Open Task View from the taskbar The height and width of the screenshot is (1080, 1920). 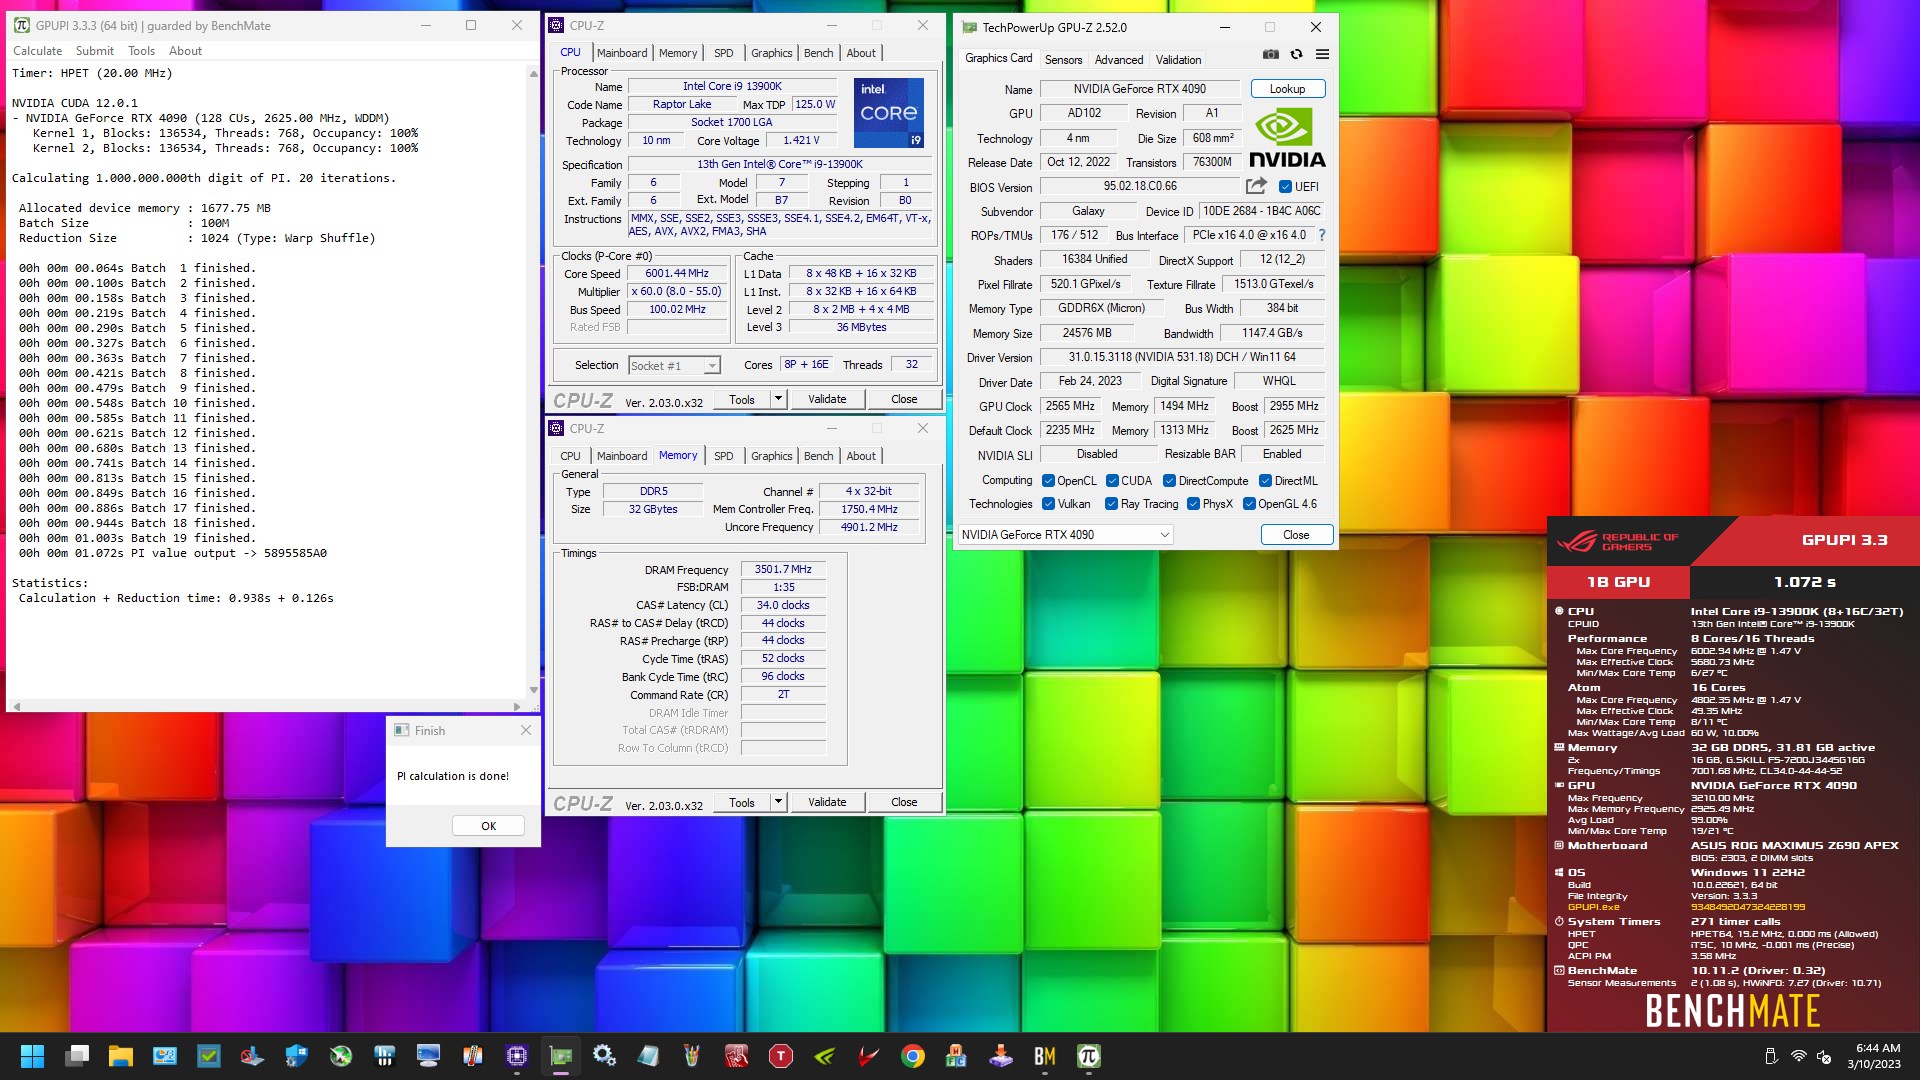(77, 1056)
